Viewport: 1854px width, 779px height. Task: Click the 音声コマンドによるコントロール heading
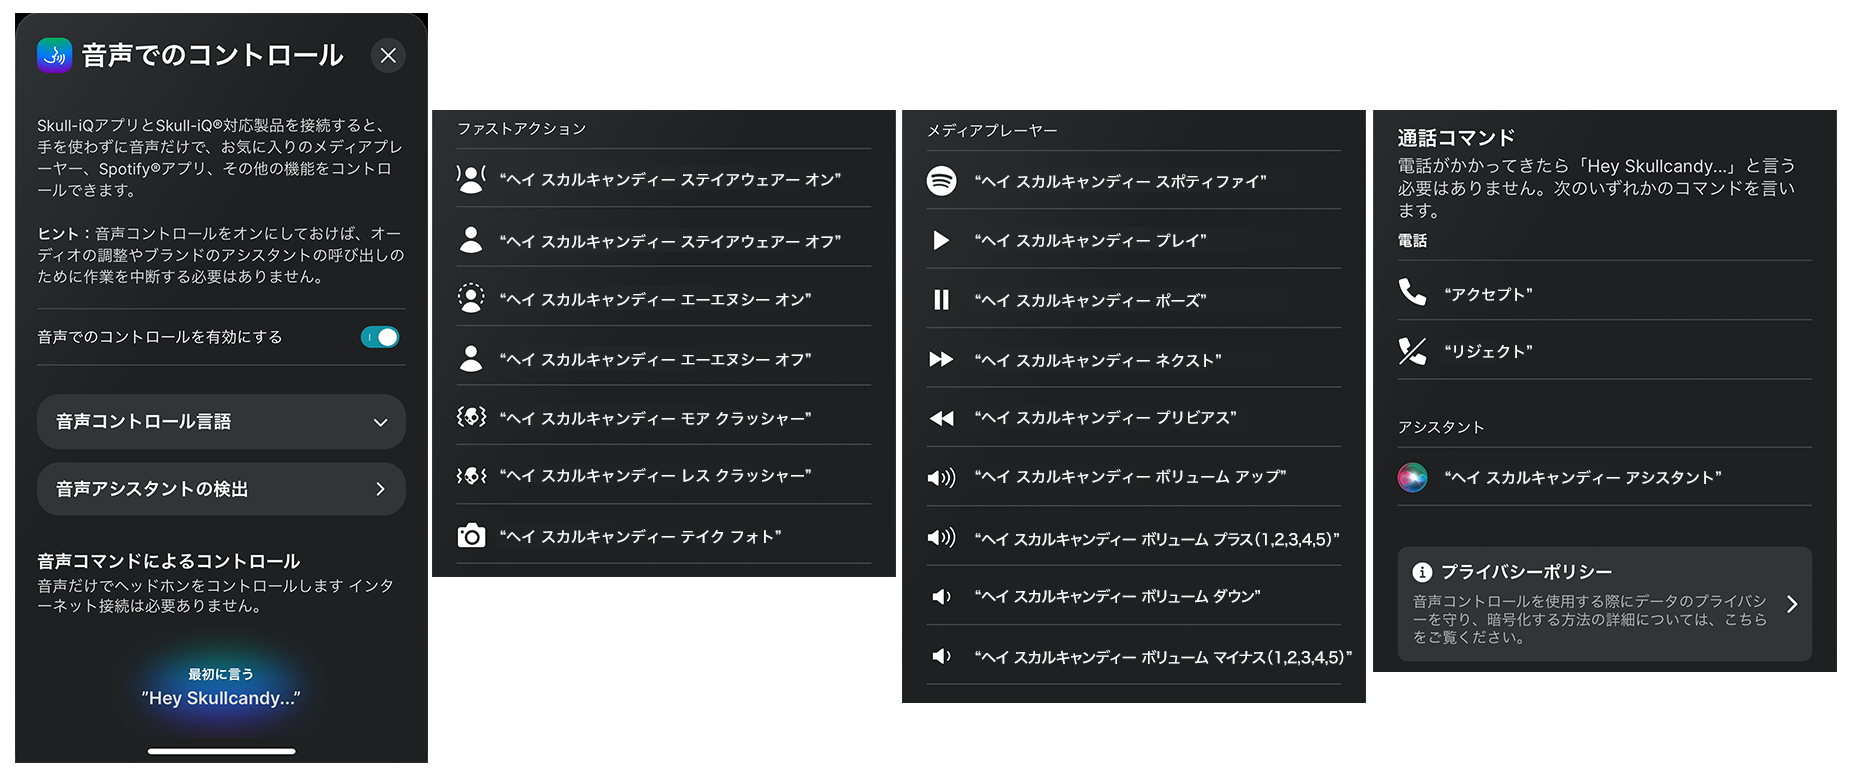(169, 561)
